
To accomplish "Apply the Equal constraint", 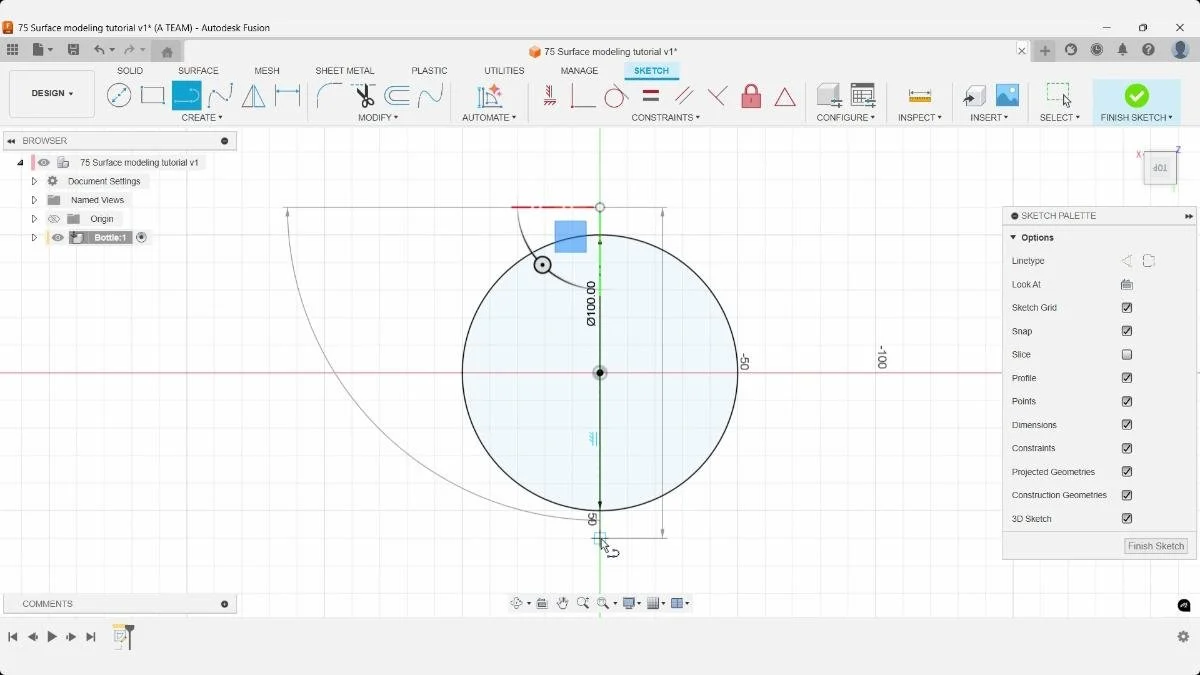I will point(650,96).
